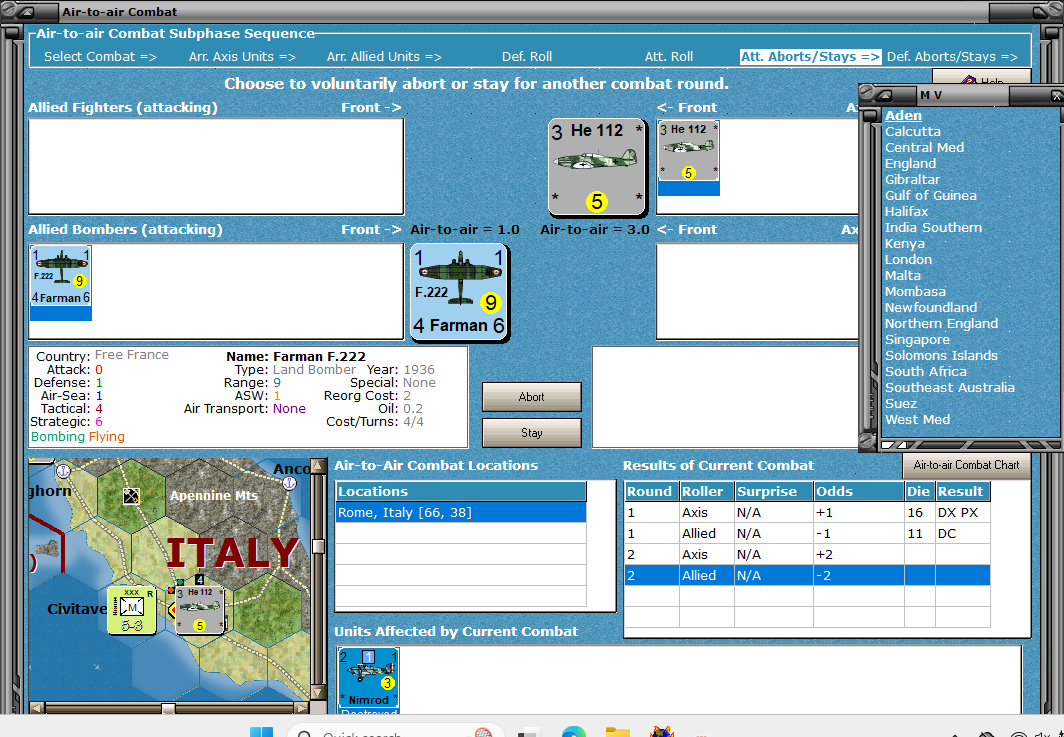Click the factory icon in Apennine hex
1064x737 pixels.
point(132,496)
